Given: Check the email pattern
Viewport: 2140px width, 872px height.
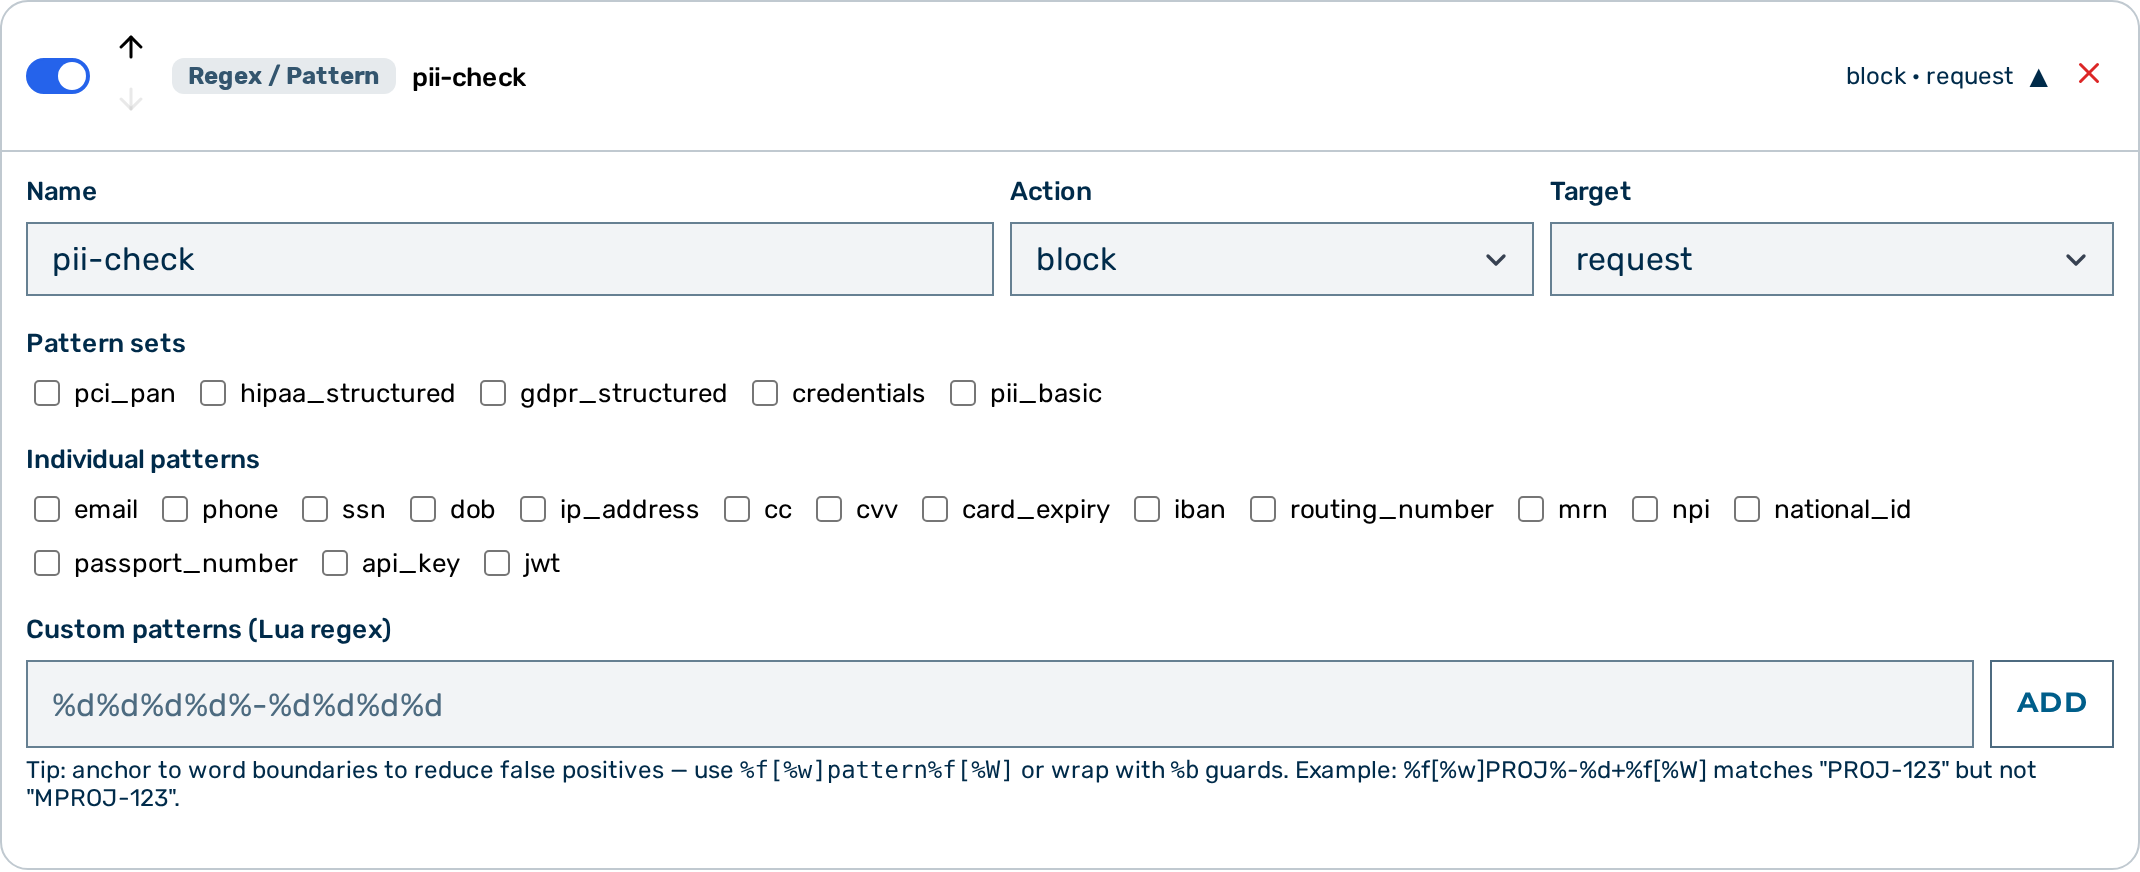Looking at the screenshot, I should pyautogui.click(x=47, y=509).
